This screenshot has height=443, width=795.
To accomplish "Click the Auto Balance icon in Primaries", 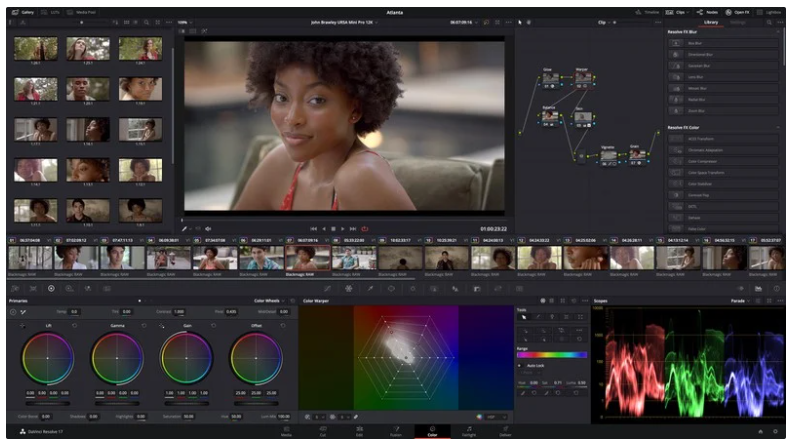I will [x=13, y=312].
